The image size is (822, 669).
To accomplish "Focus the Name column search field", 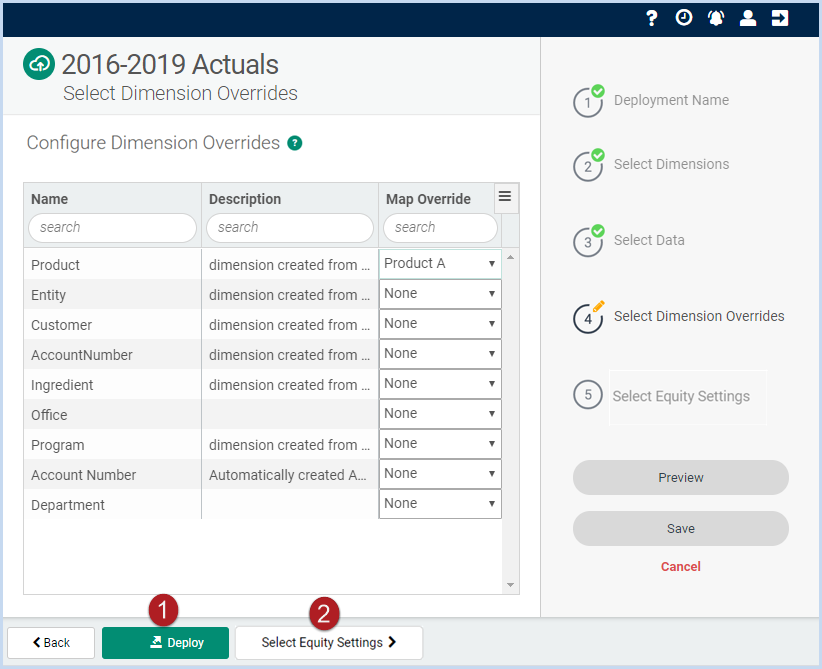I will 112,228.
